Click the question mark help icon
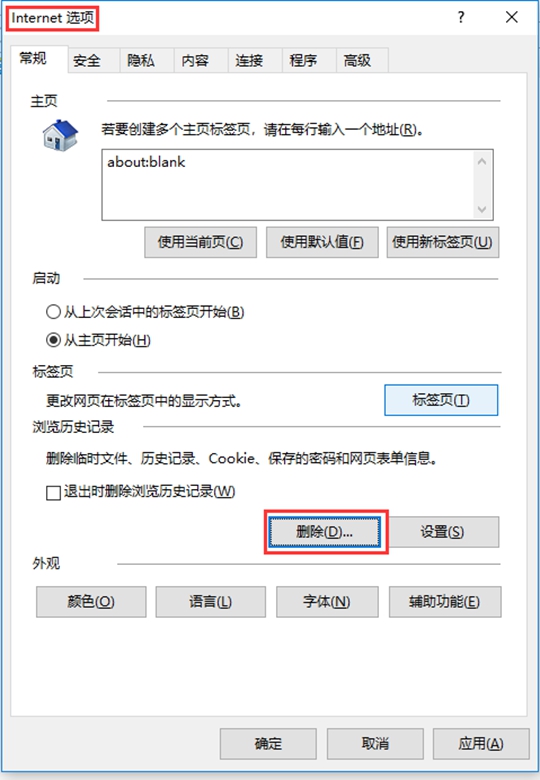This screenshot has height=780, width=540. (x=461, y=17)
